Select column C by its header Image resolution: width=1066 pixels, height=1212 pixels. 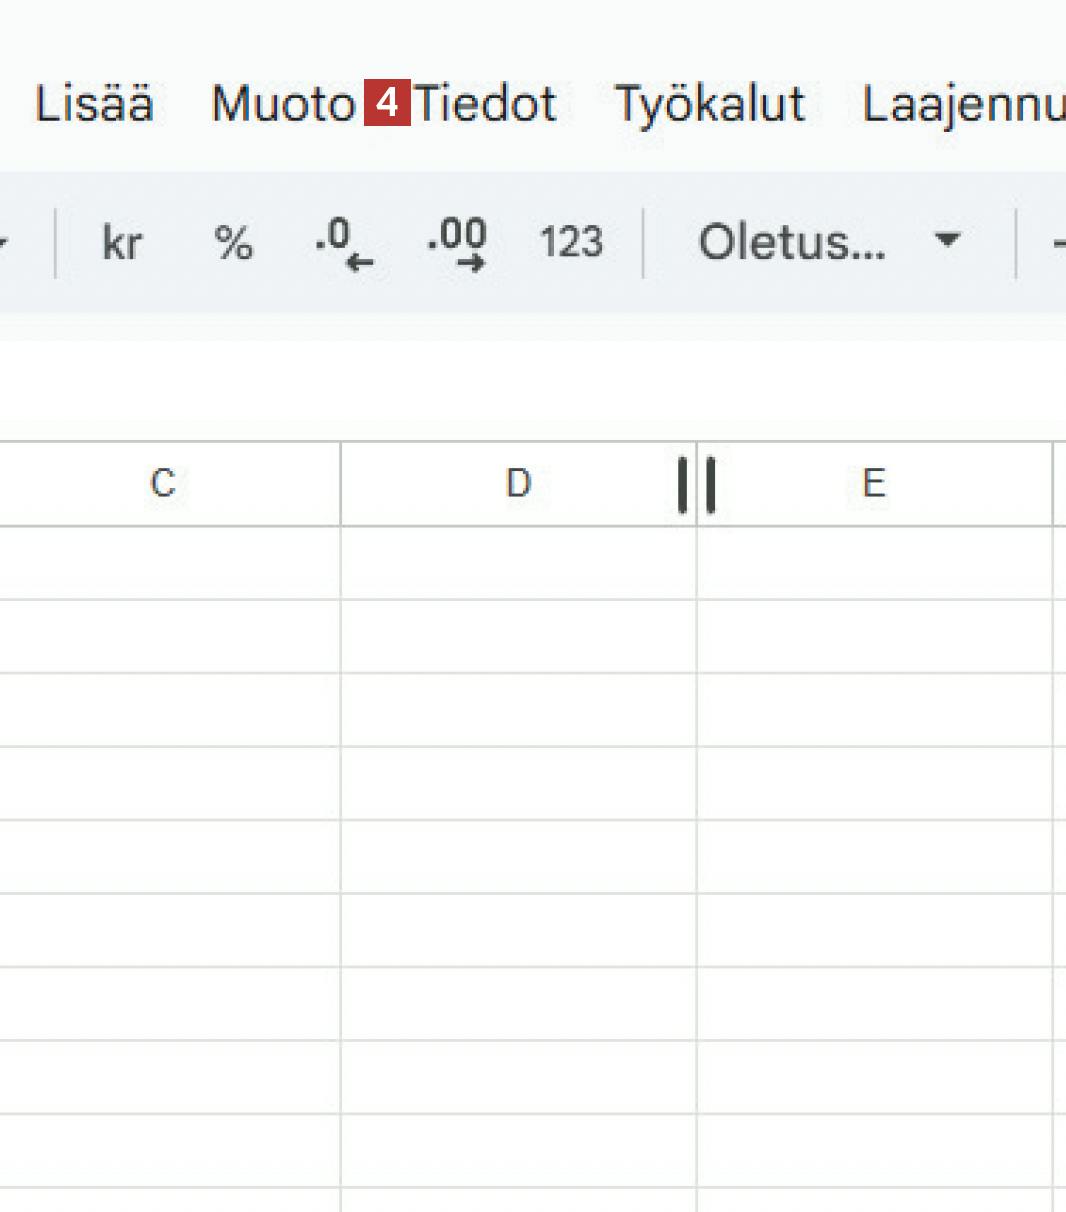tap(163, 484)
